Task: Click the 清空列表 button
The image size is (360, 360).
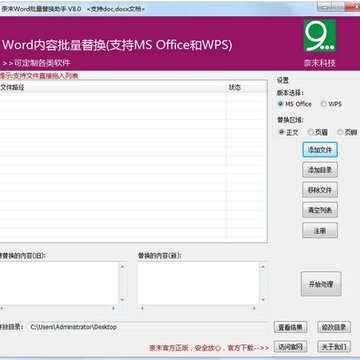Action: [x=320, y=210]
